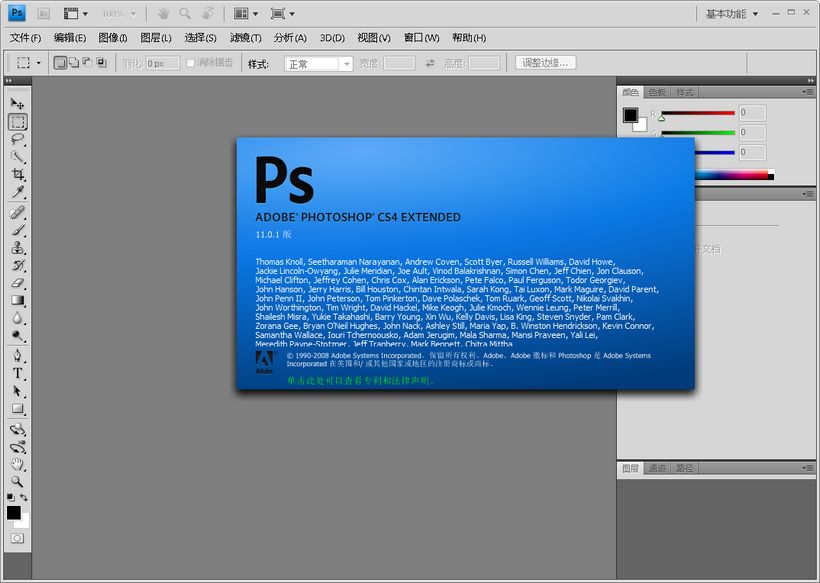
Task: Open the 文件(F) menu
Action: pyautogui.click(x=25, y=38)
